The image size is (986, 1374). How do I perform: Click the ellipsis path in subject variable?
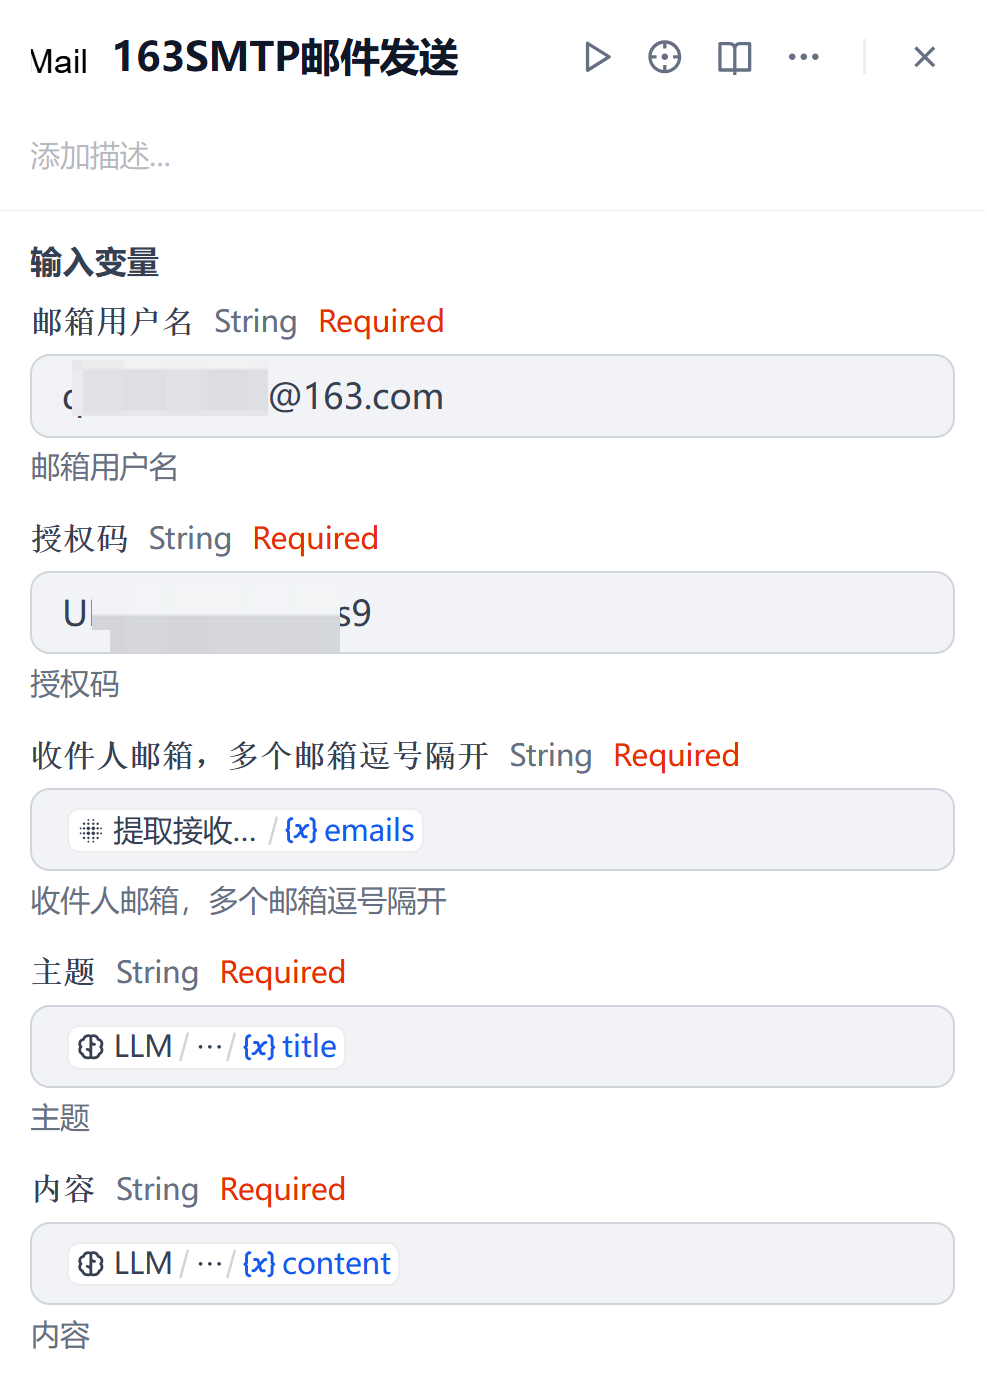pos(209,1047)
